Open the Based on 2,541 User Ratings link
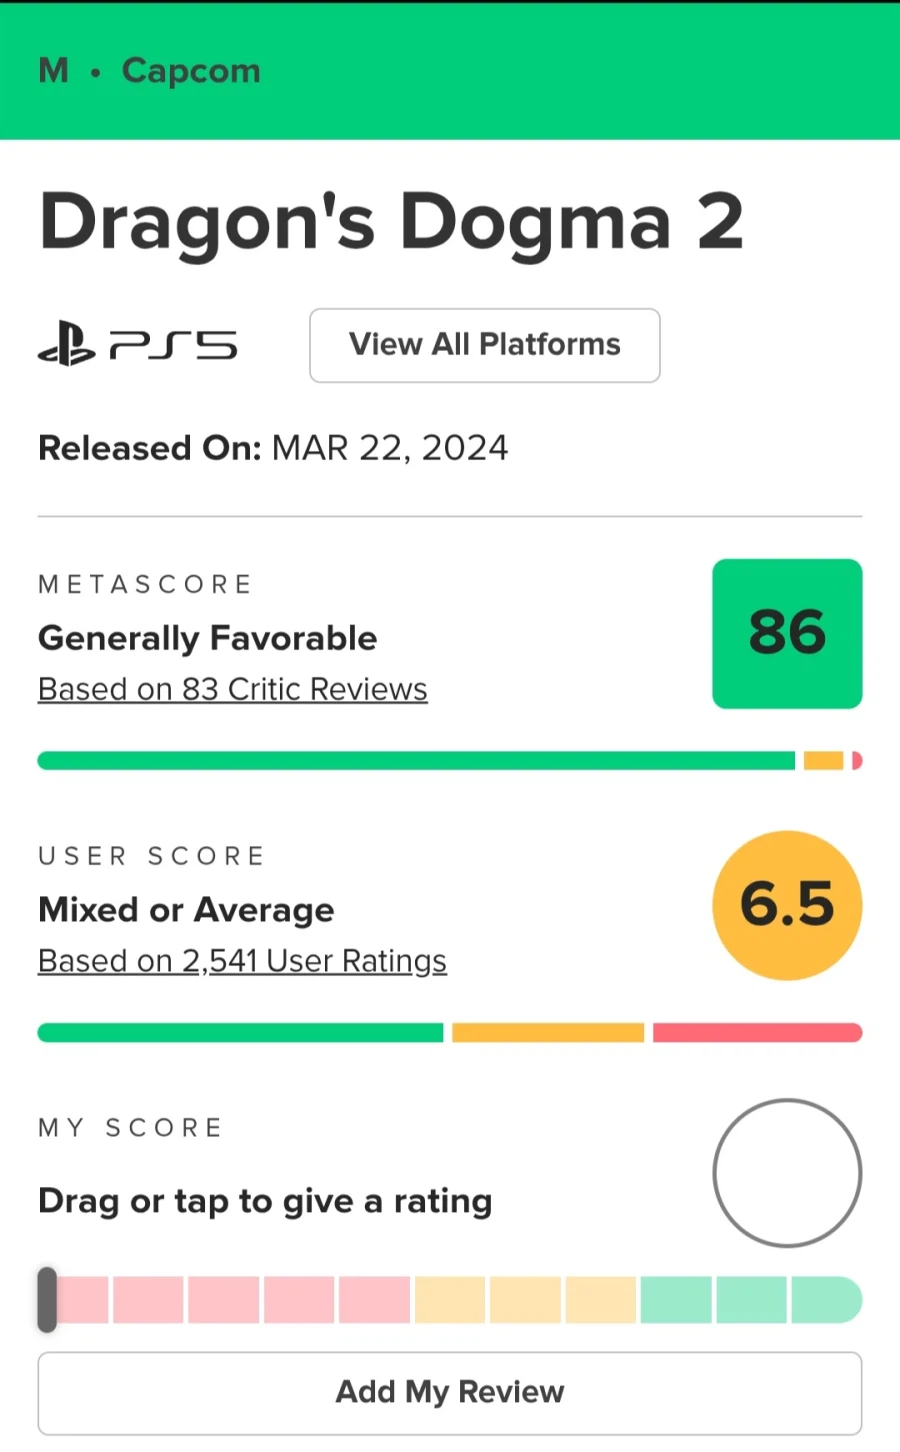Screen dimensions: 900x1452 pyautogui.click(x=242, y=961)
